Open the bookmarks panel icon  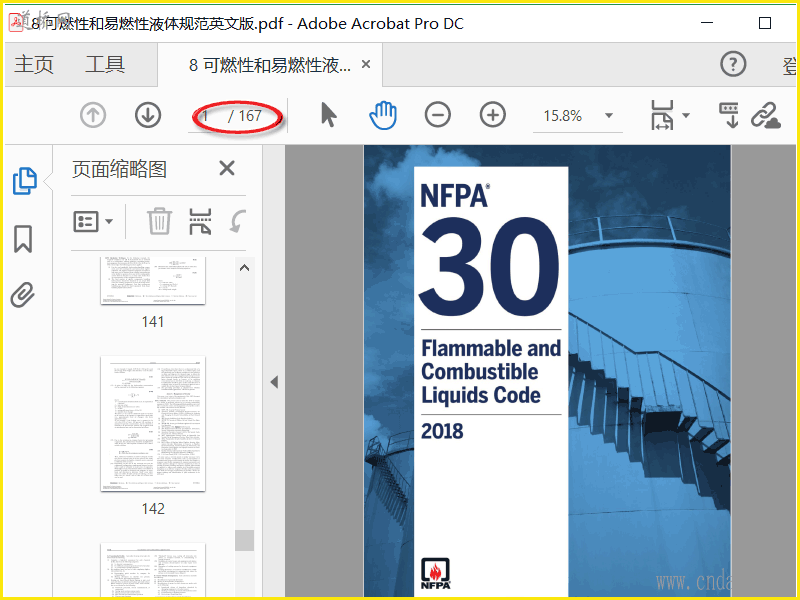pyautogui.click(x=23, y=239)
